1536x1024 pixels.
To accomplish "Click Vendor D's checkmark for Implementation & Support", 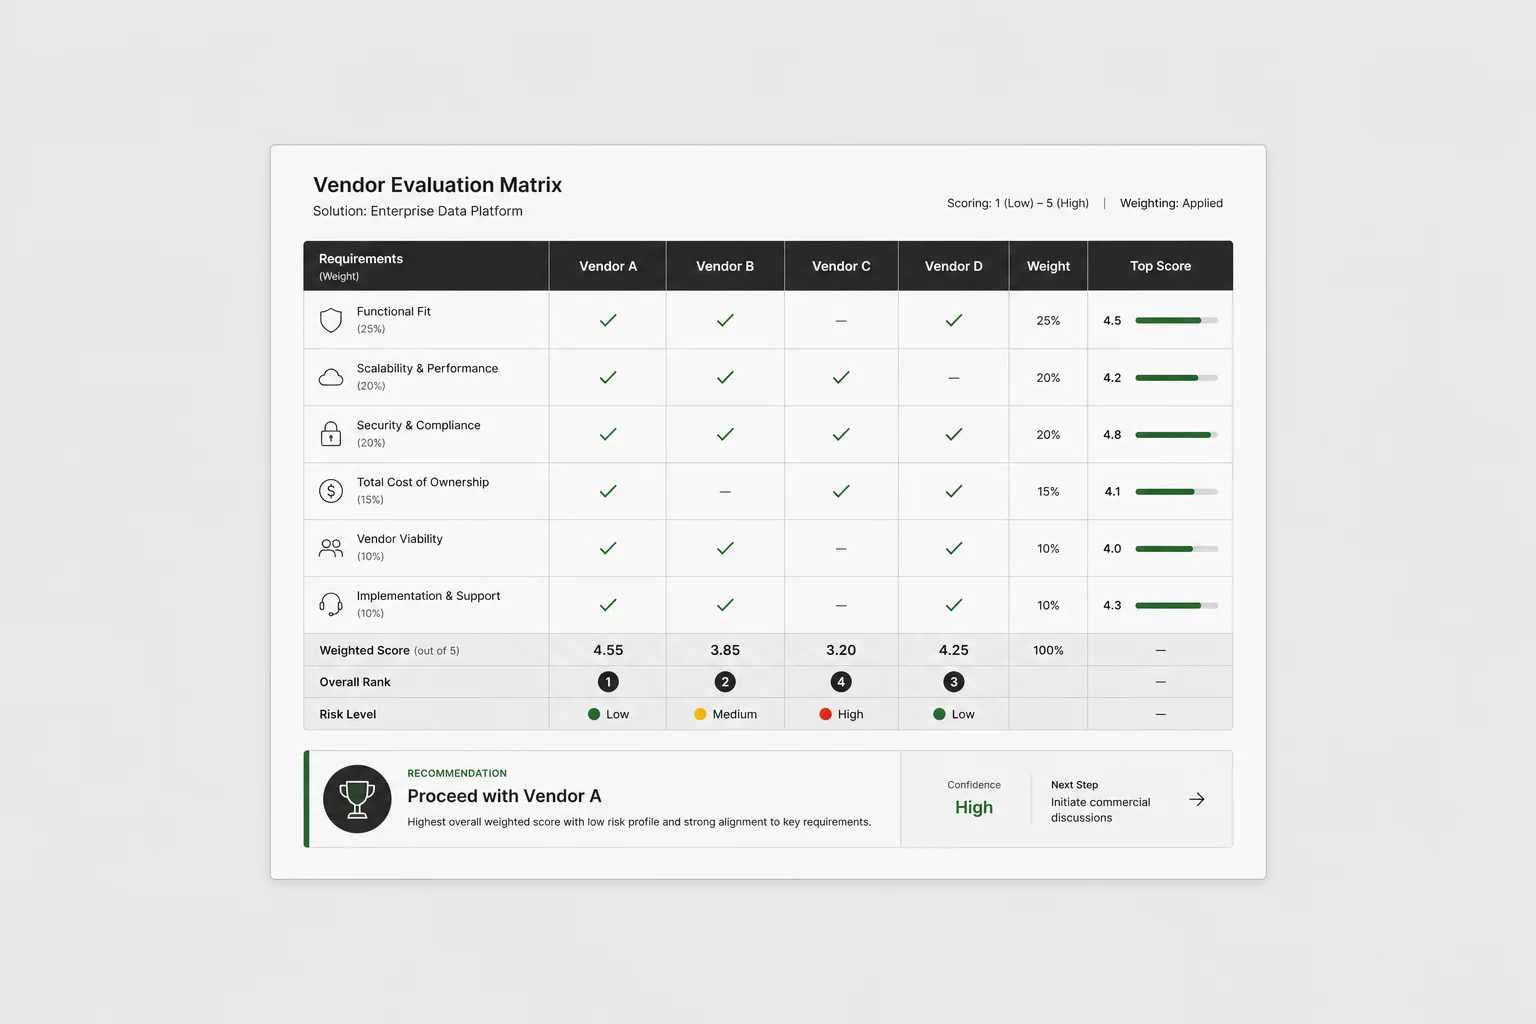I will [x=954, y=605].
